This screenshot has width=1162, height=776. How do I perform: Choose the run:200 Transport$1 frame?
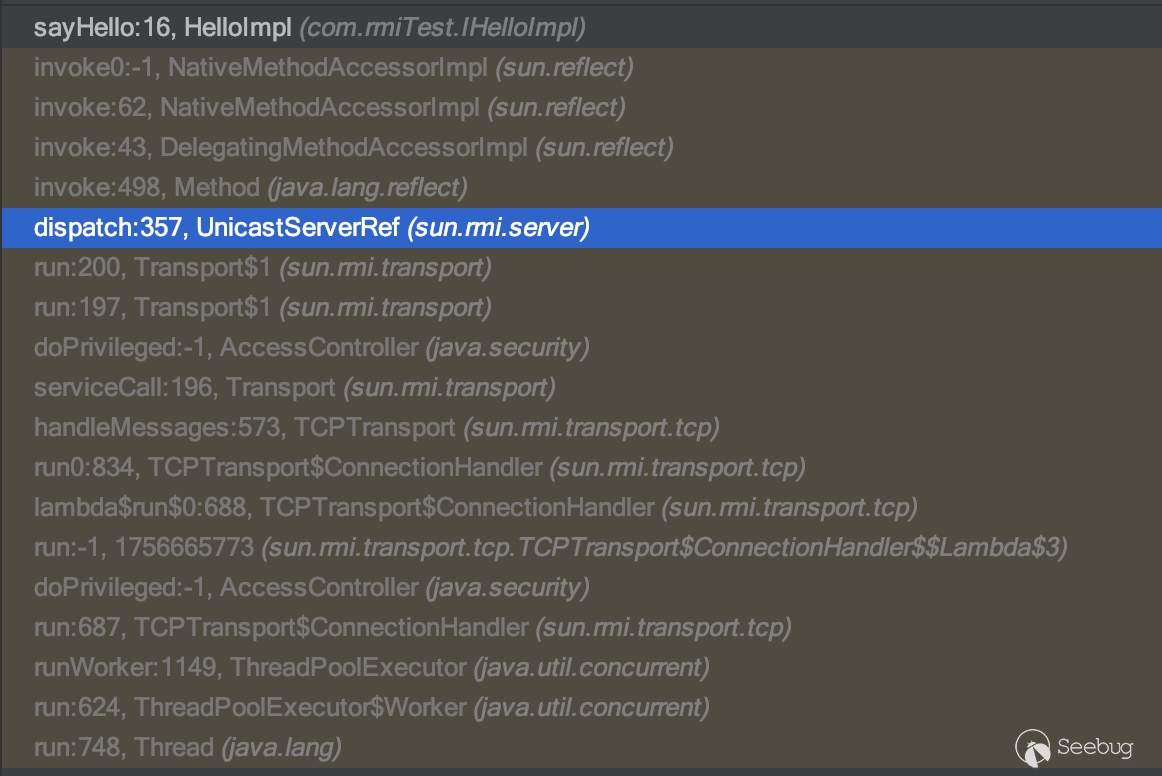tap(262, 268)
